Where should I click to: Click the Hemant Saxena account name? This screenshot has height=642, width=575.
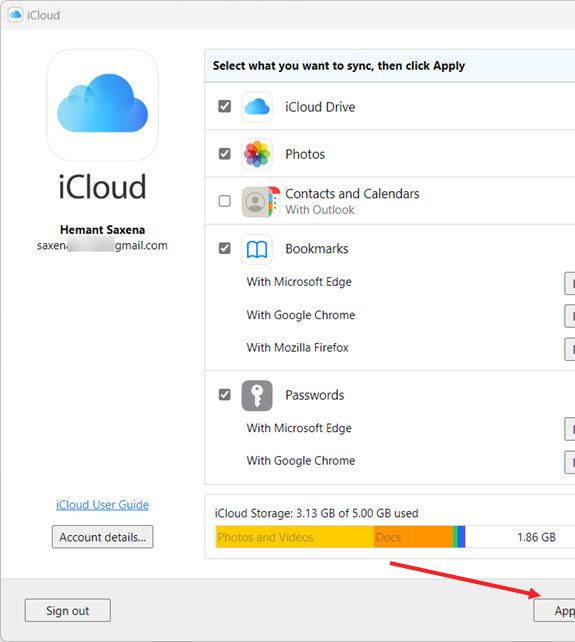click(x=102, y=230)
